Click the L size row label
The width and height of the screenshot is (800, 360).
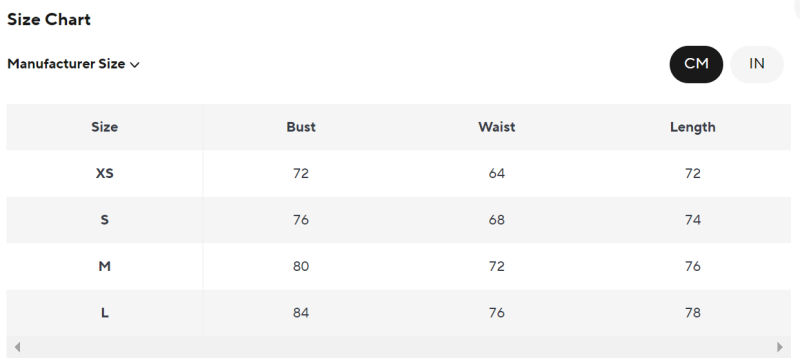(105, 313)
